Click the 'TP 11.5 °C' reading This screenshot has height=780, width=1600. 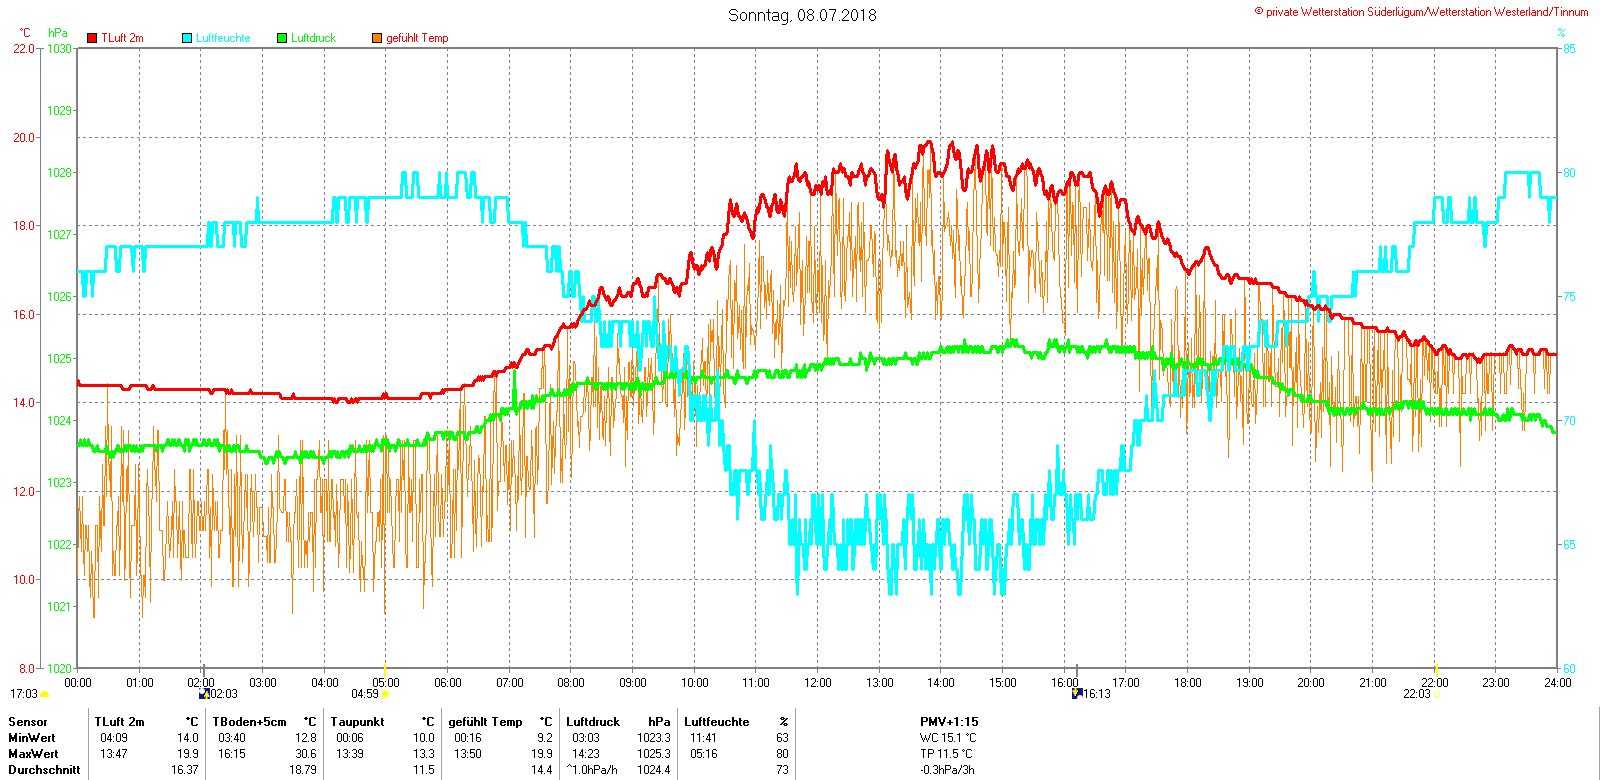(x=947, y=754)
